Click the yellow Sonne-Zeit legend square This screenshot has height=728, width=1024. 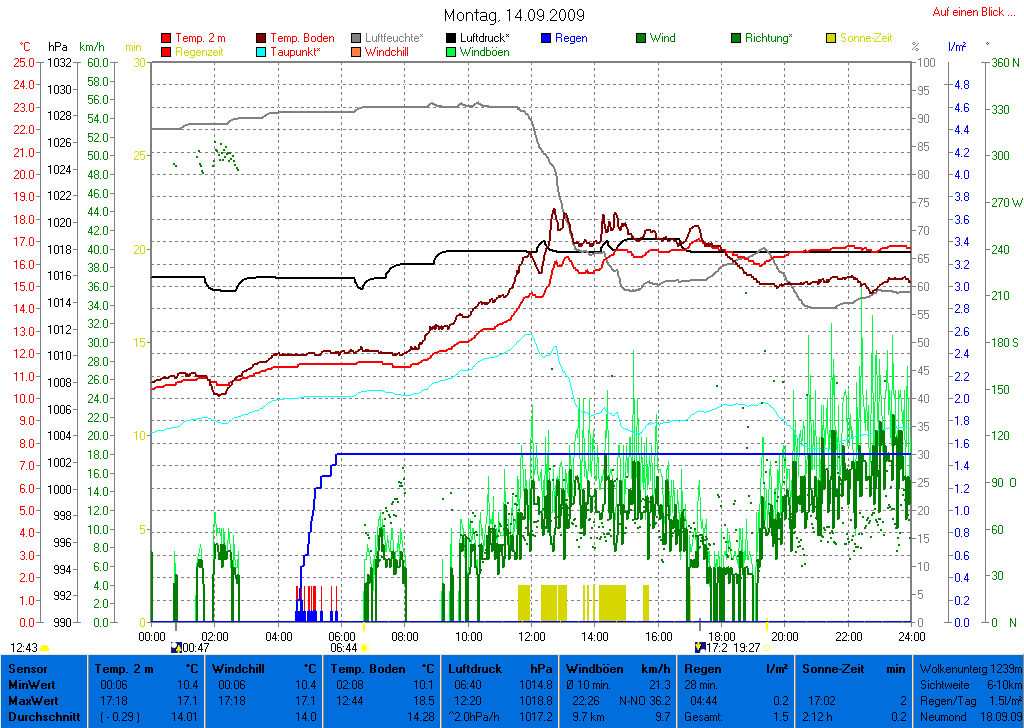[831, 39]
